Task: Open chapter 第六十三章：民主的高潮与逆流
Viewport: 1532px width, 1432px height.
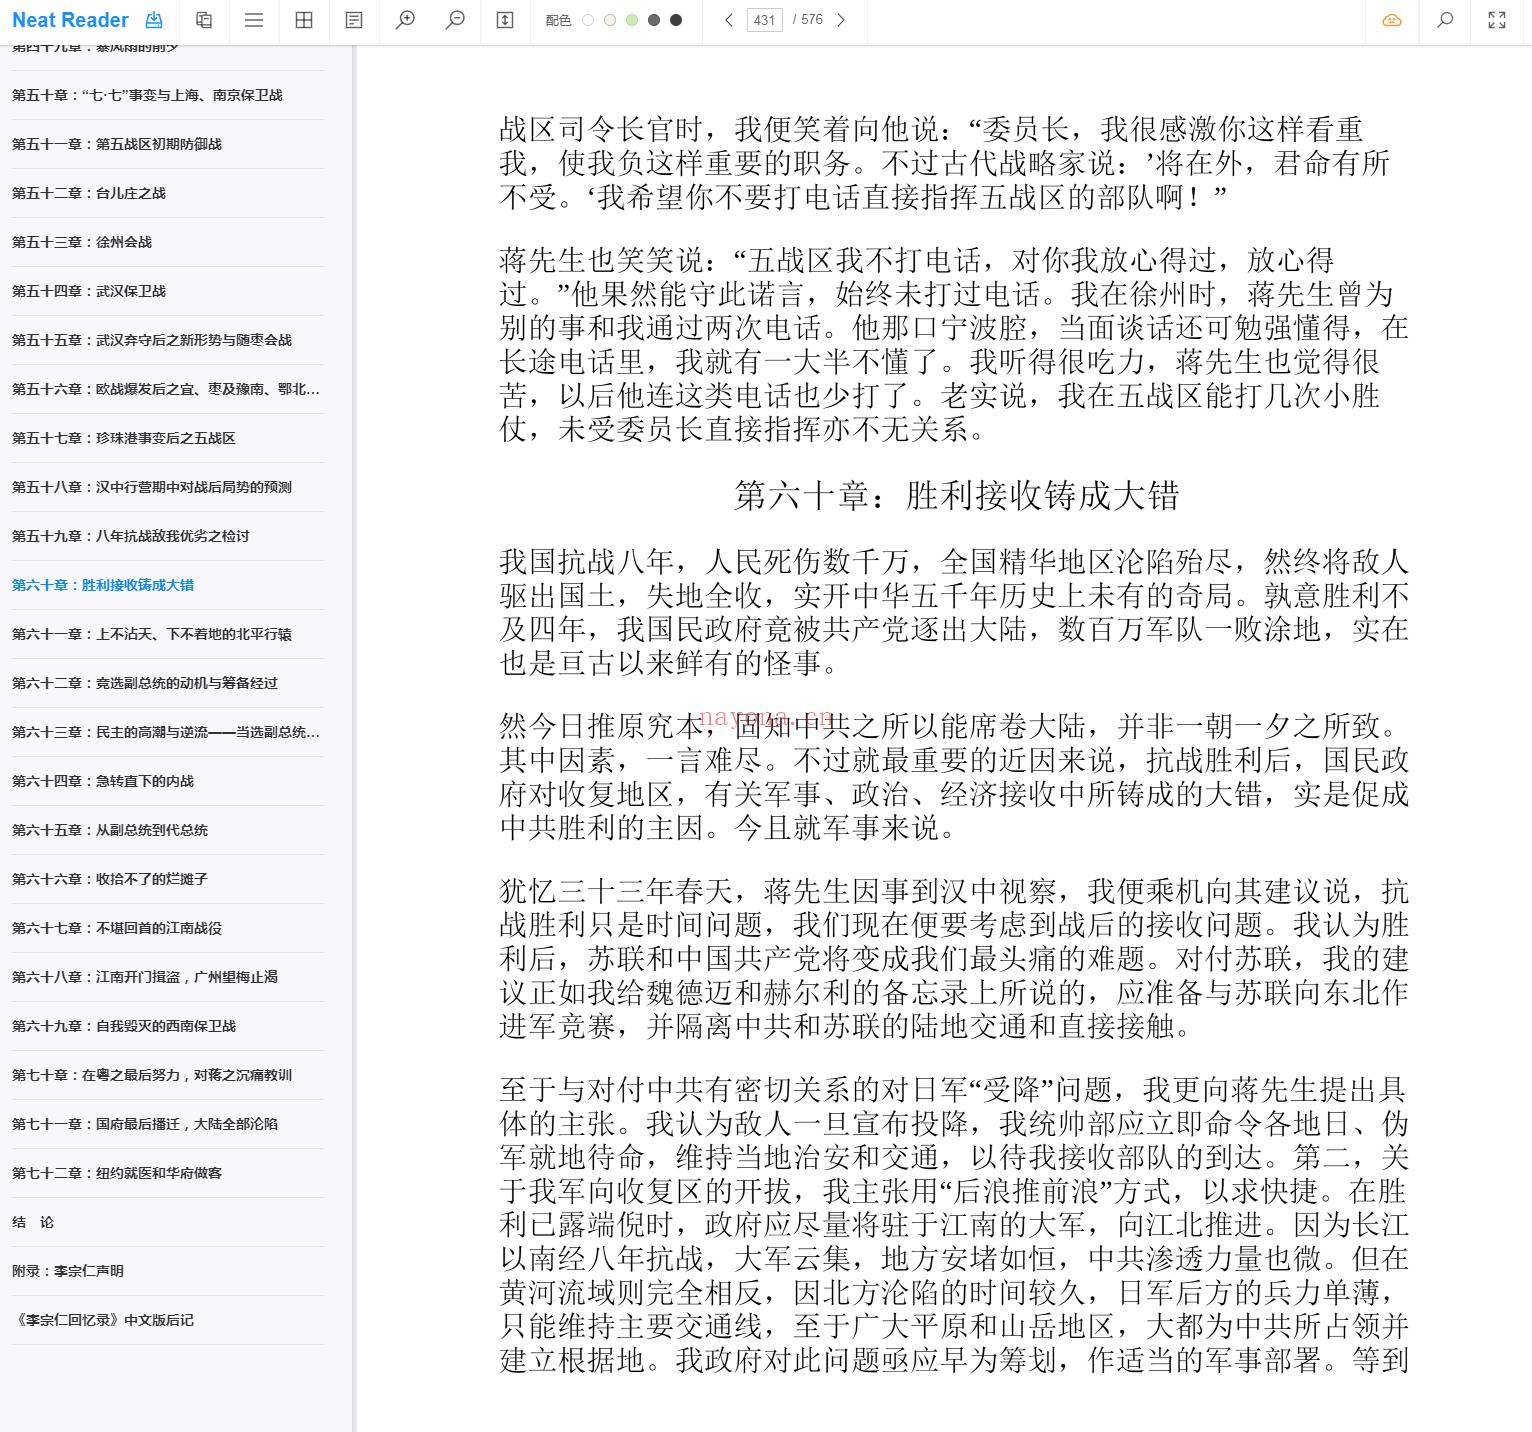Action: 168,732
